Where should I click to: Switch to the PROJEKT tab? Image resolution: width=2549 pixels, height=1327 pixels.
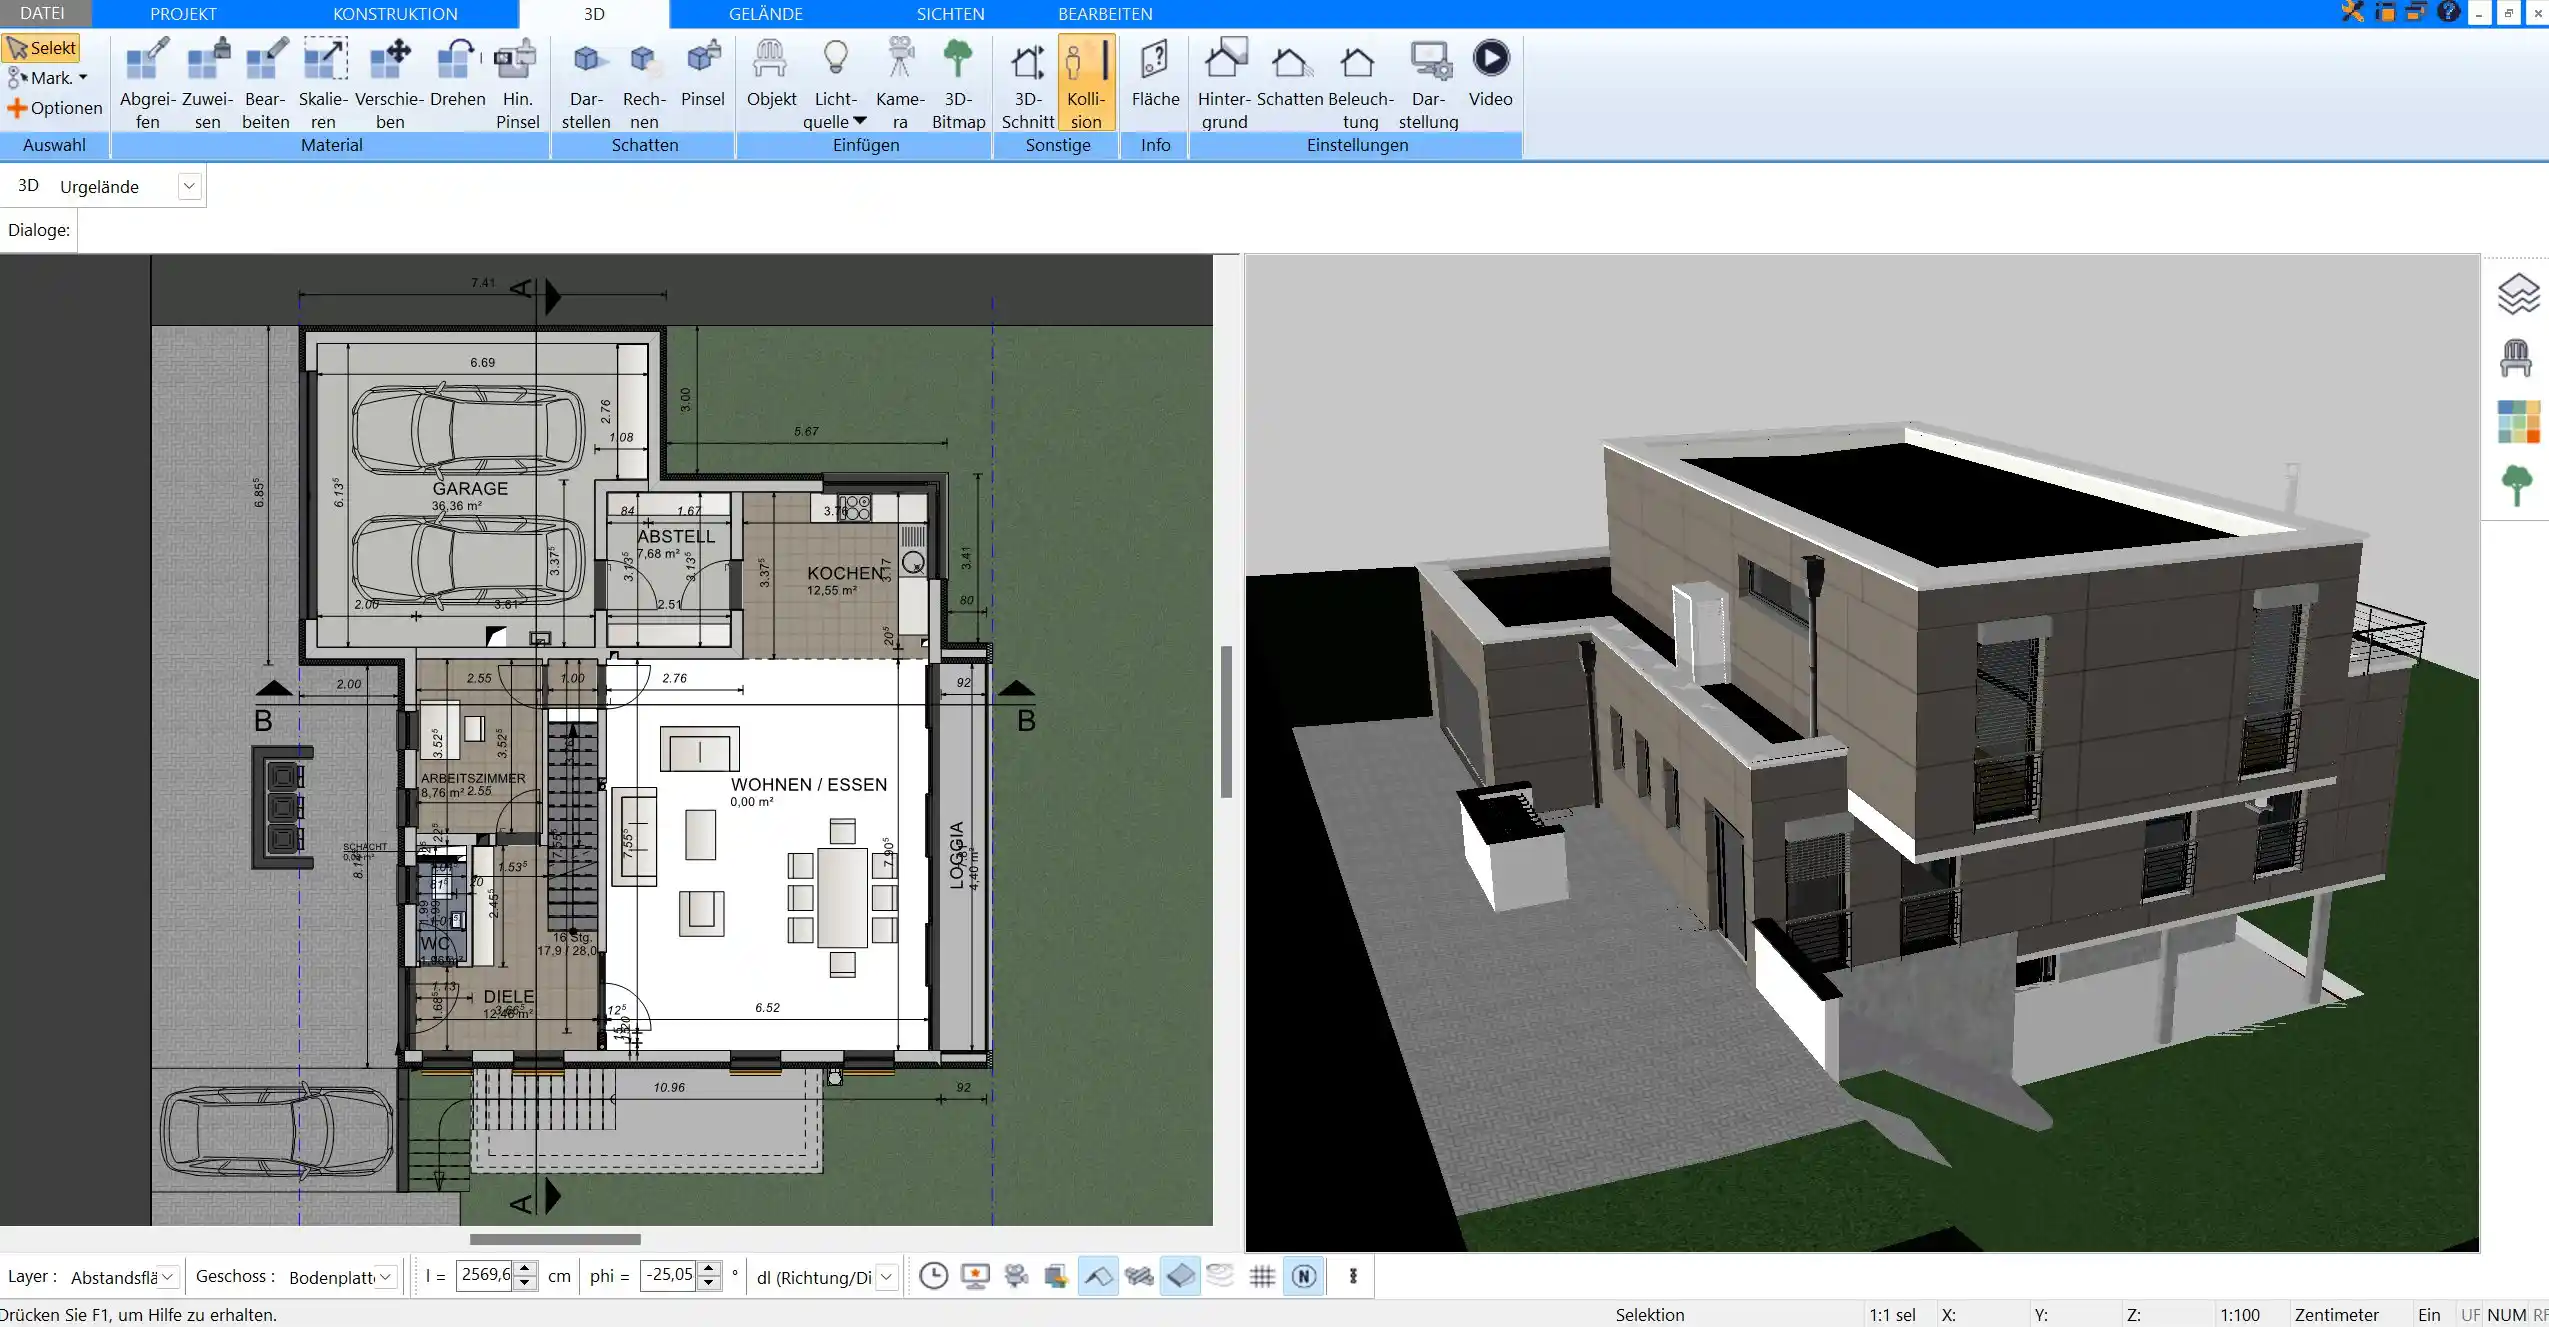[x=183, y=13]
